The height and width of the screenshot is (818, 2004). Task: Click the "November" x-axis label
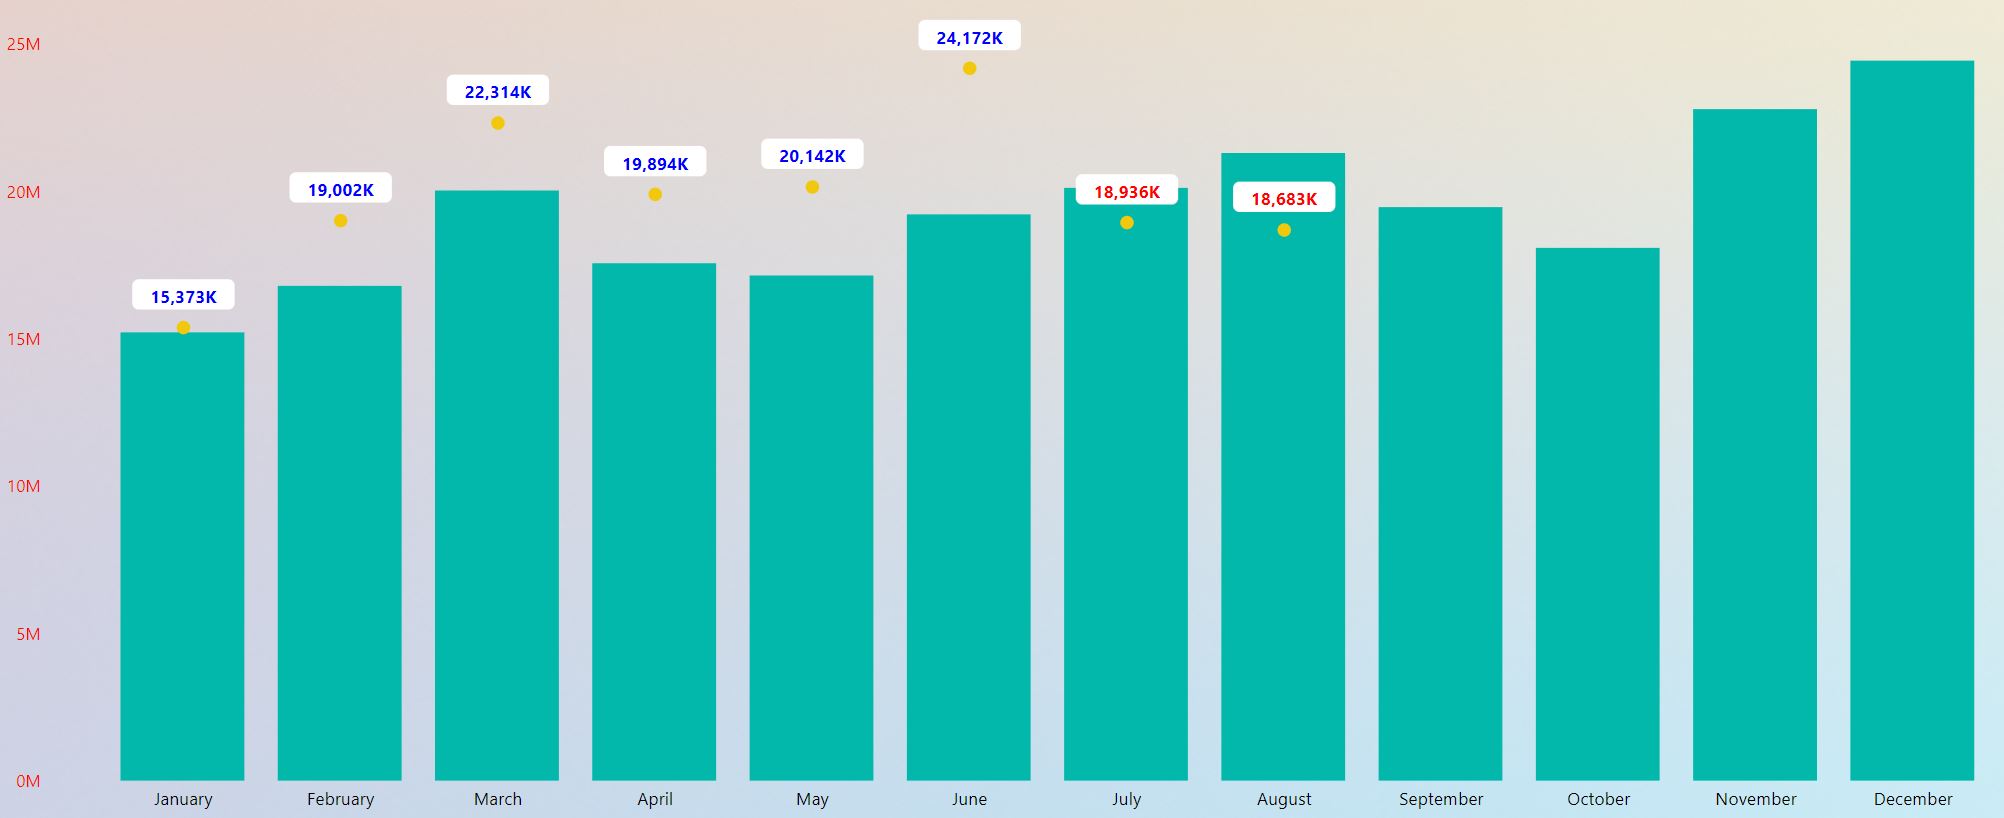[1756, 799]
